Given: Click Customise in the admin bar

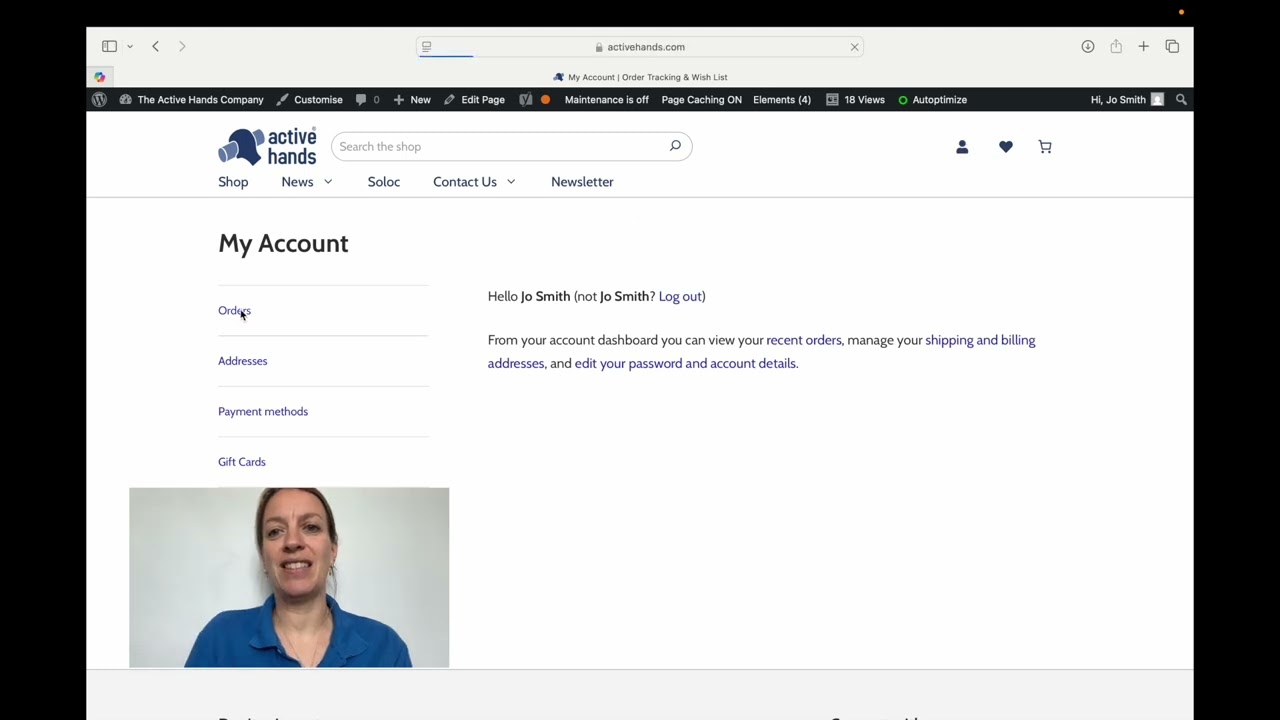Looking at the screenshot, I should click(310, 100).
